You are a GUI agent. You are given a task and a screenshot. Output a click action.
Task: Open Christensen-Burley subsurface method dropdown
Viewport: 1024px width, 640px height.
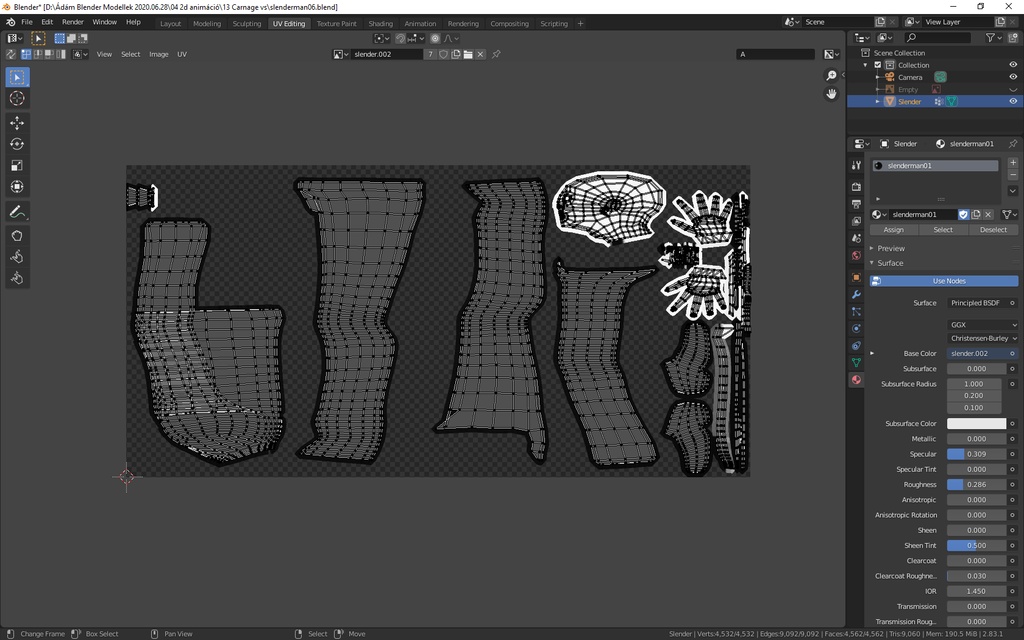coord(982,338)
